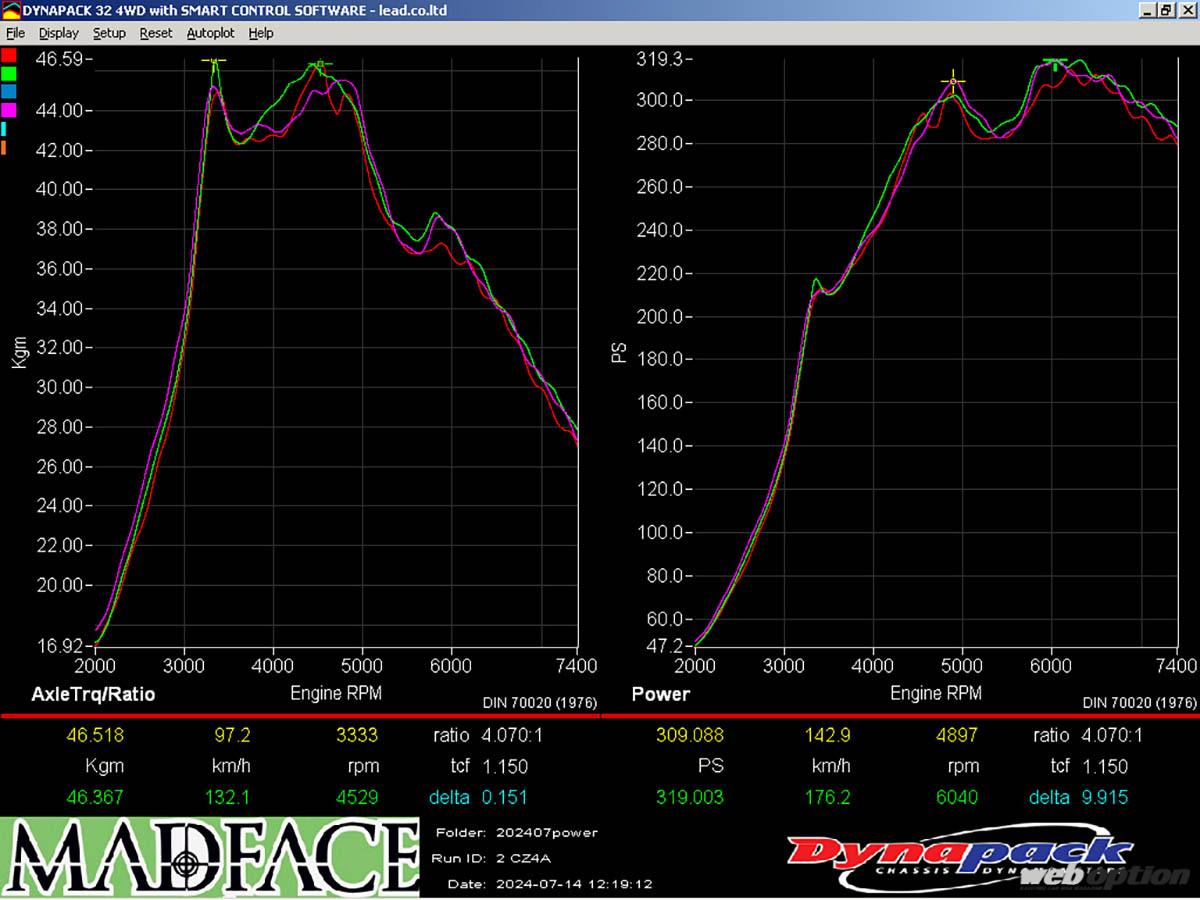Click the Reset menu item
The height and width of the screenshot is (900, 1200).
coord(156,33)
